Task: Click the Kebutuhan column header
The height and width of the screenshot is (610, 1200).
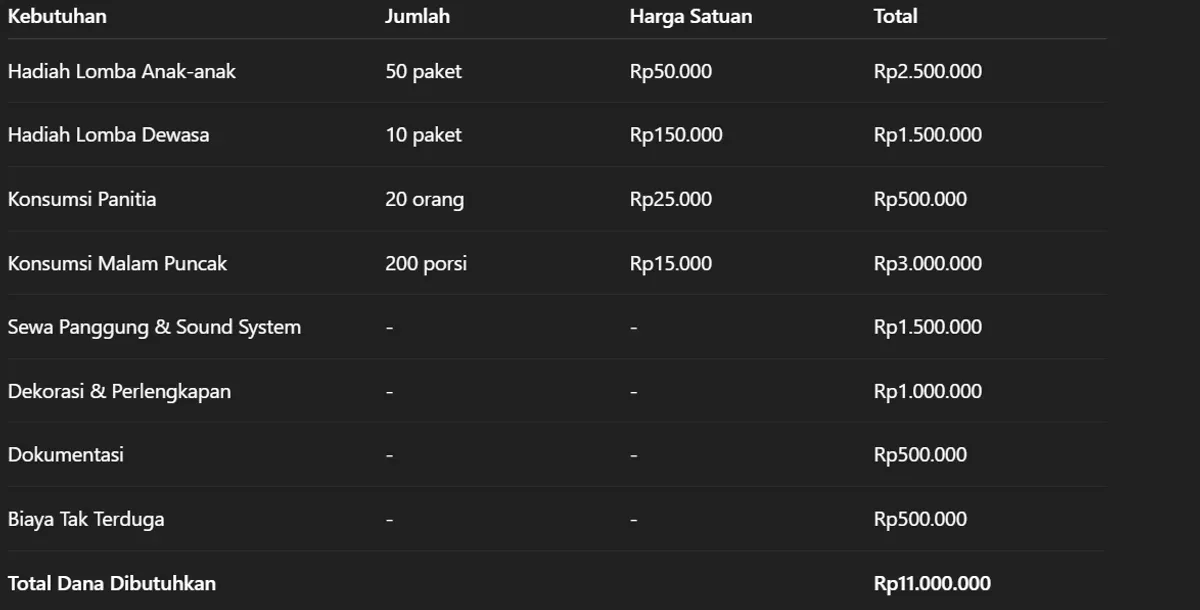Action: 57,16
